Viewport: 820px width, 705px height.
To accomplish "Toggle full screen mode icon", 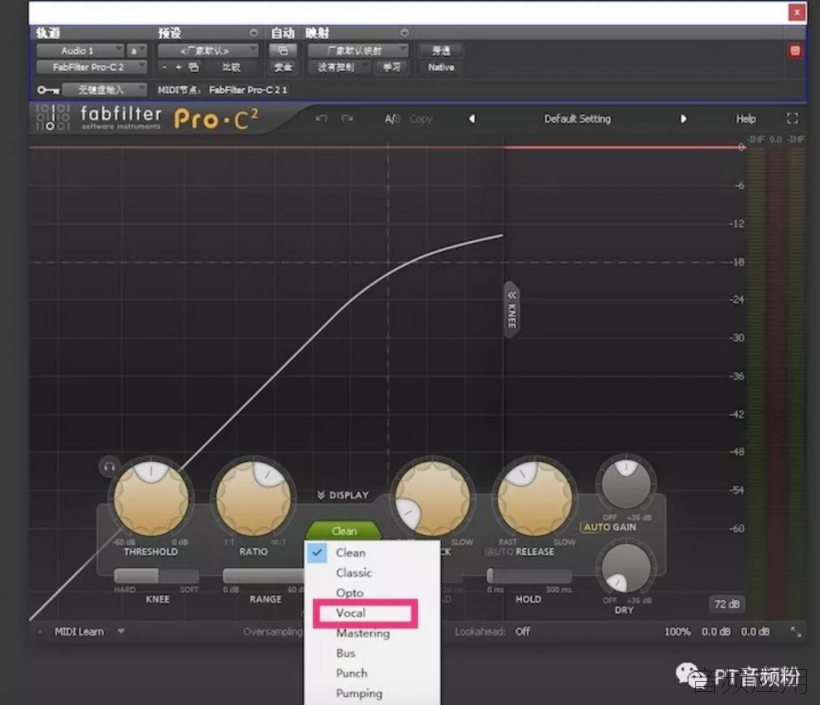I will (792, 119).
